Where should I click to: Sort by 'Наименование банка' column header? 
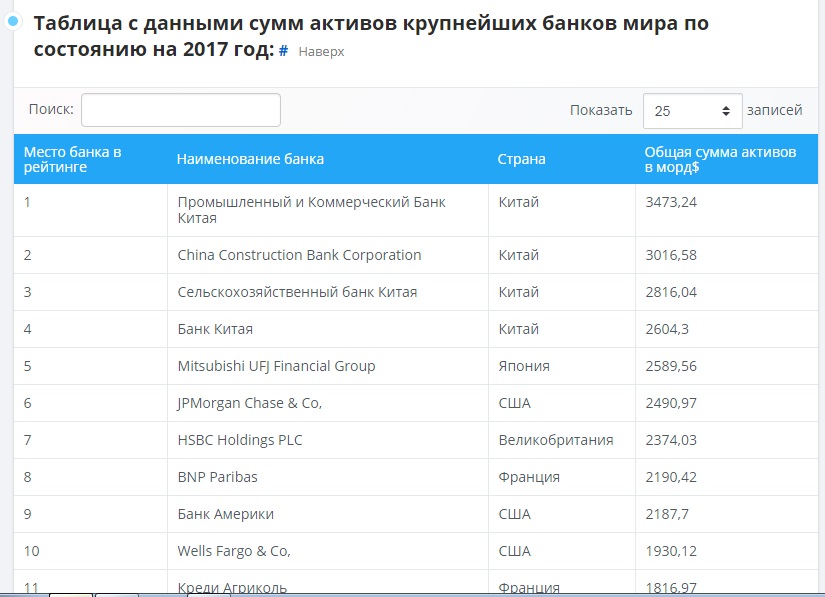click(x=250, y=159)
